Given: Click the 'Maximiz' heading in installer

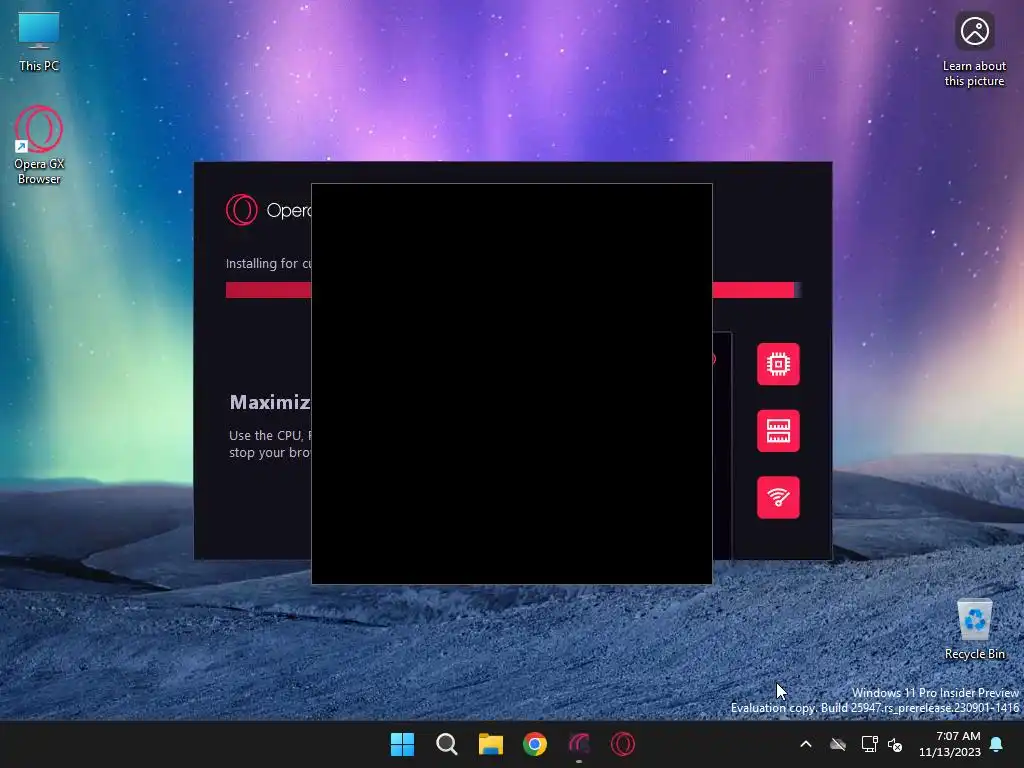Looking at the screenshot, I should 270,402.
